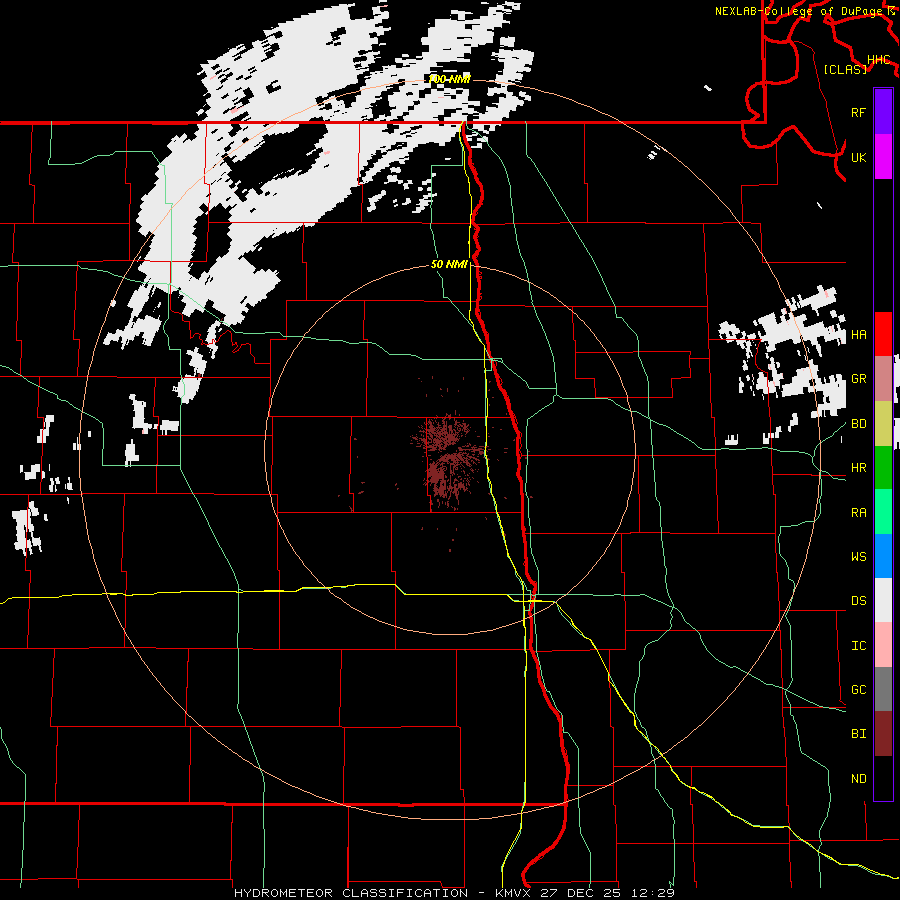Click the KMVX radar site identifier
Viewport: 900px width, 900px height.
coord(514,893)
